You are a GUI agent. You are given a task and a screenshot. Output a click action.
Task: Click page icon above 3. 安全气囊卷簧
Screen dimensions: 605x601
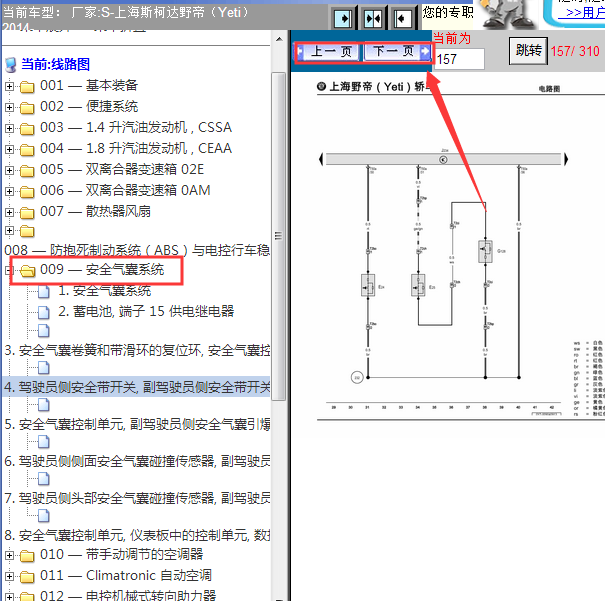[44, 331]
